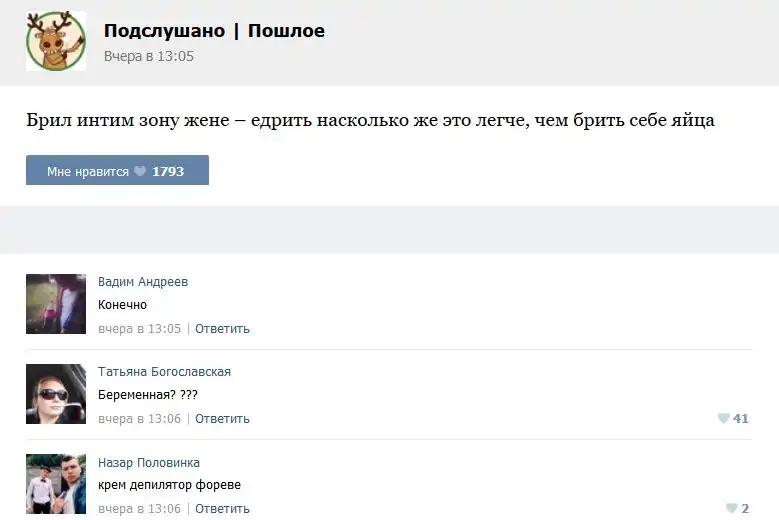Viewport: 779px width, 520px height.
Task: Reply to Вадим Андреев's comment via "Ответить"
Action: pos(222,329)
